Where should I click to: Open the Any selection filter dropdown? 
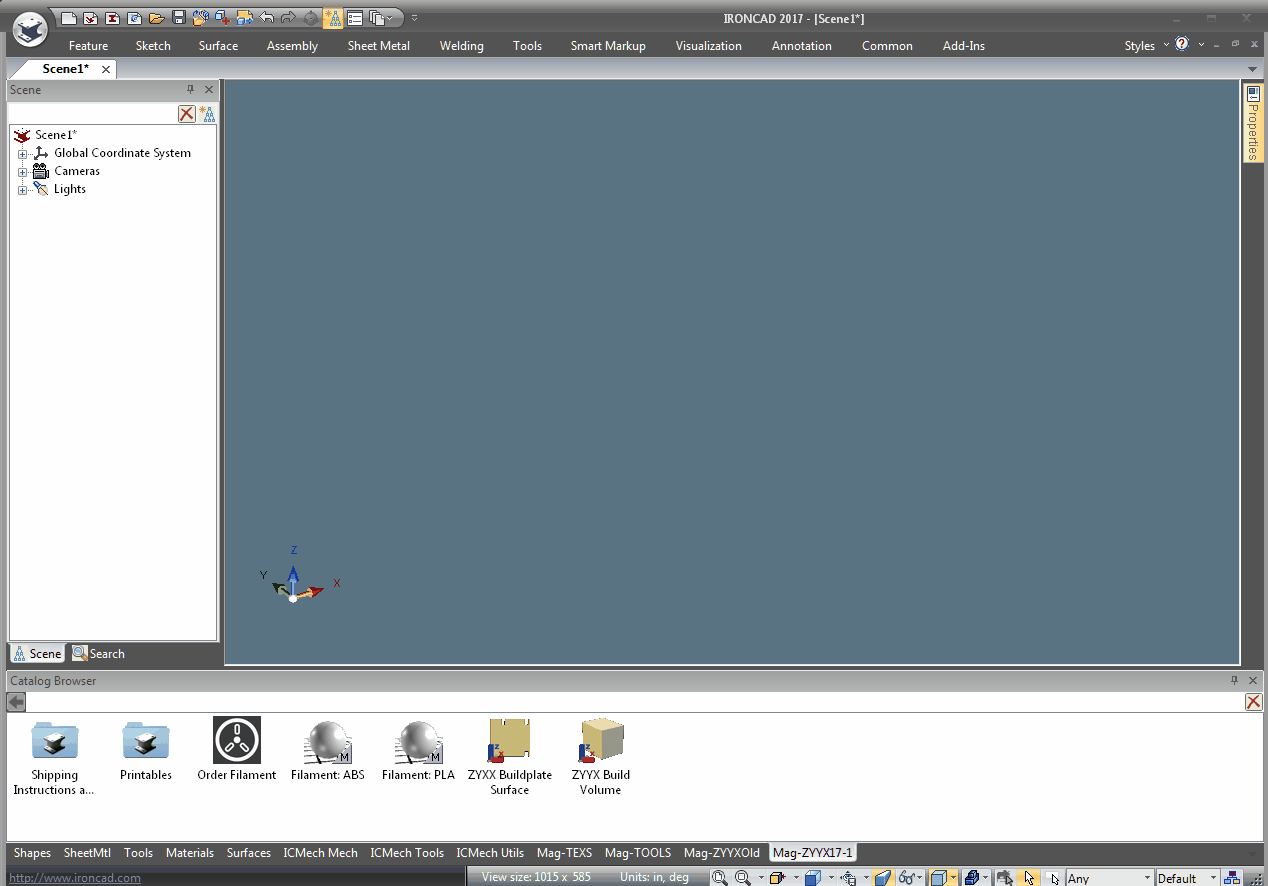click(x=1109, y=878)
